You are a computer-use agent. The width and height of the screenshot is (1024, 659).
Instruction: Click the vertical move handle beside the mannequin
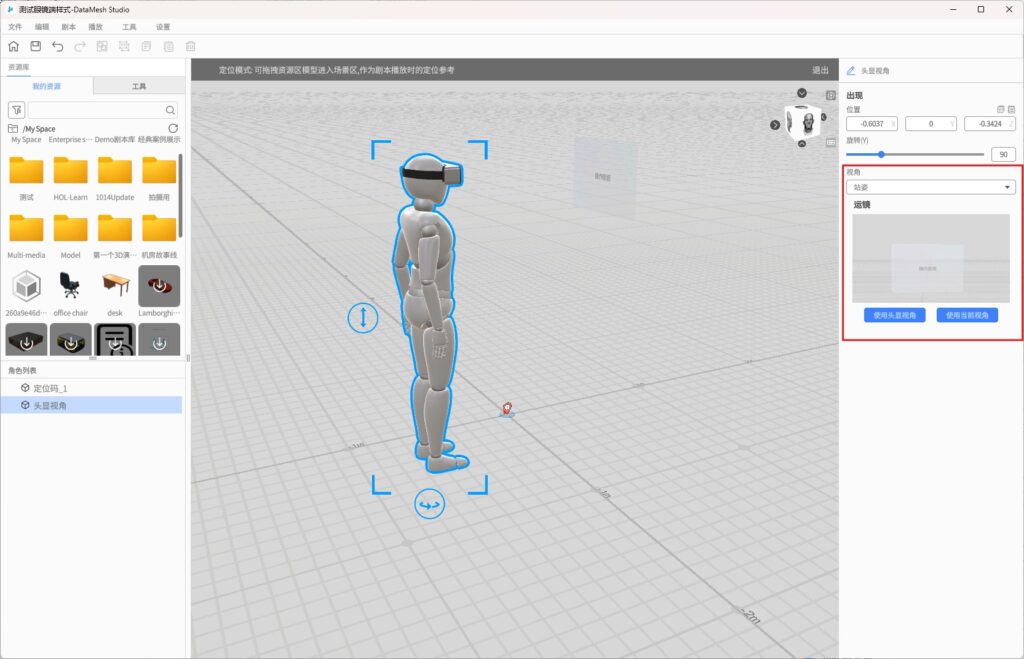[362, 318]
